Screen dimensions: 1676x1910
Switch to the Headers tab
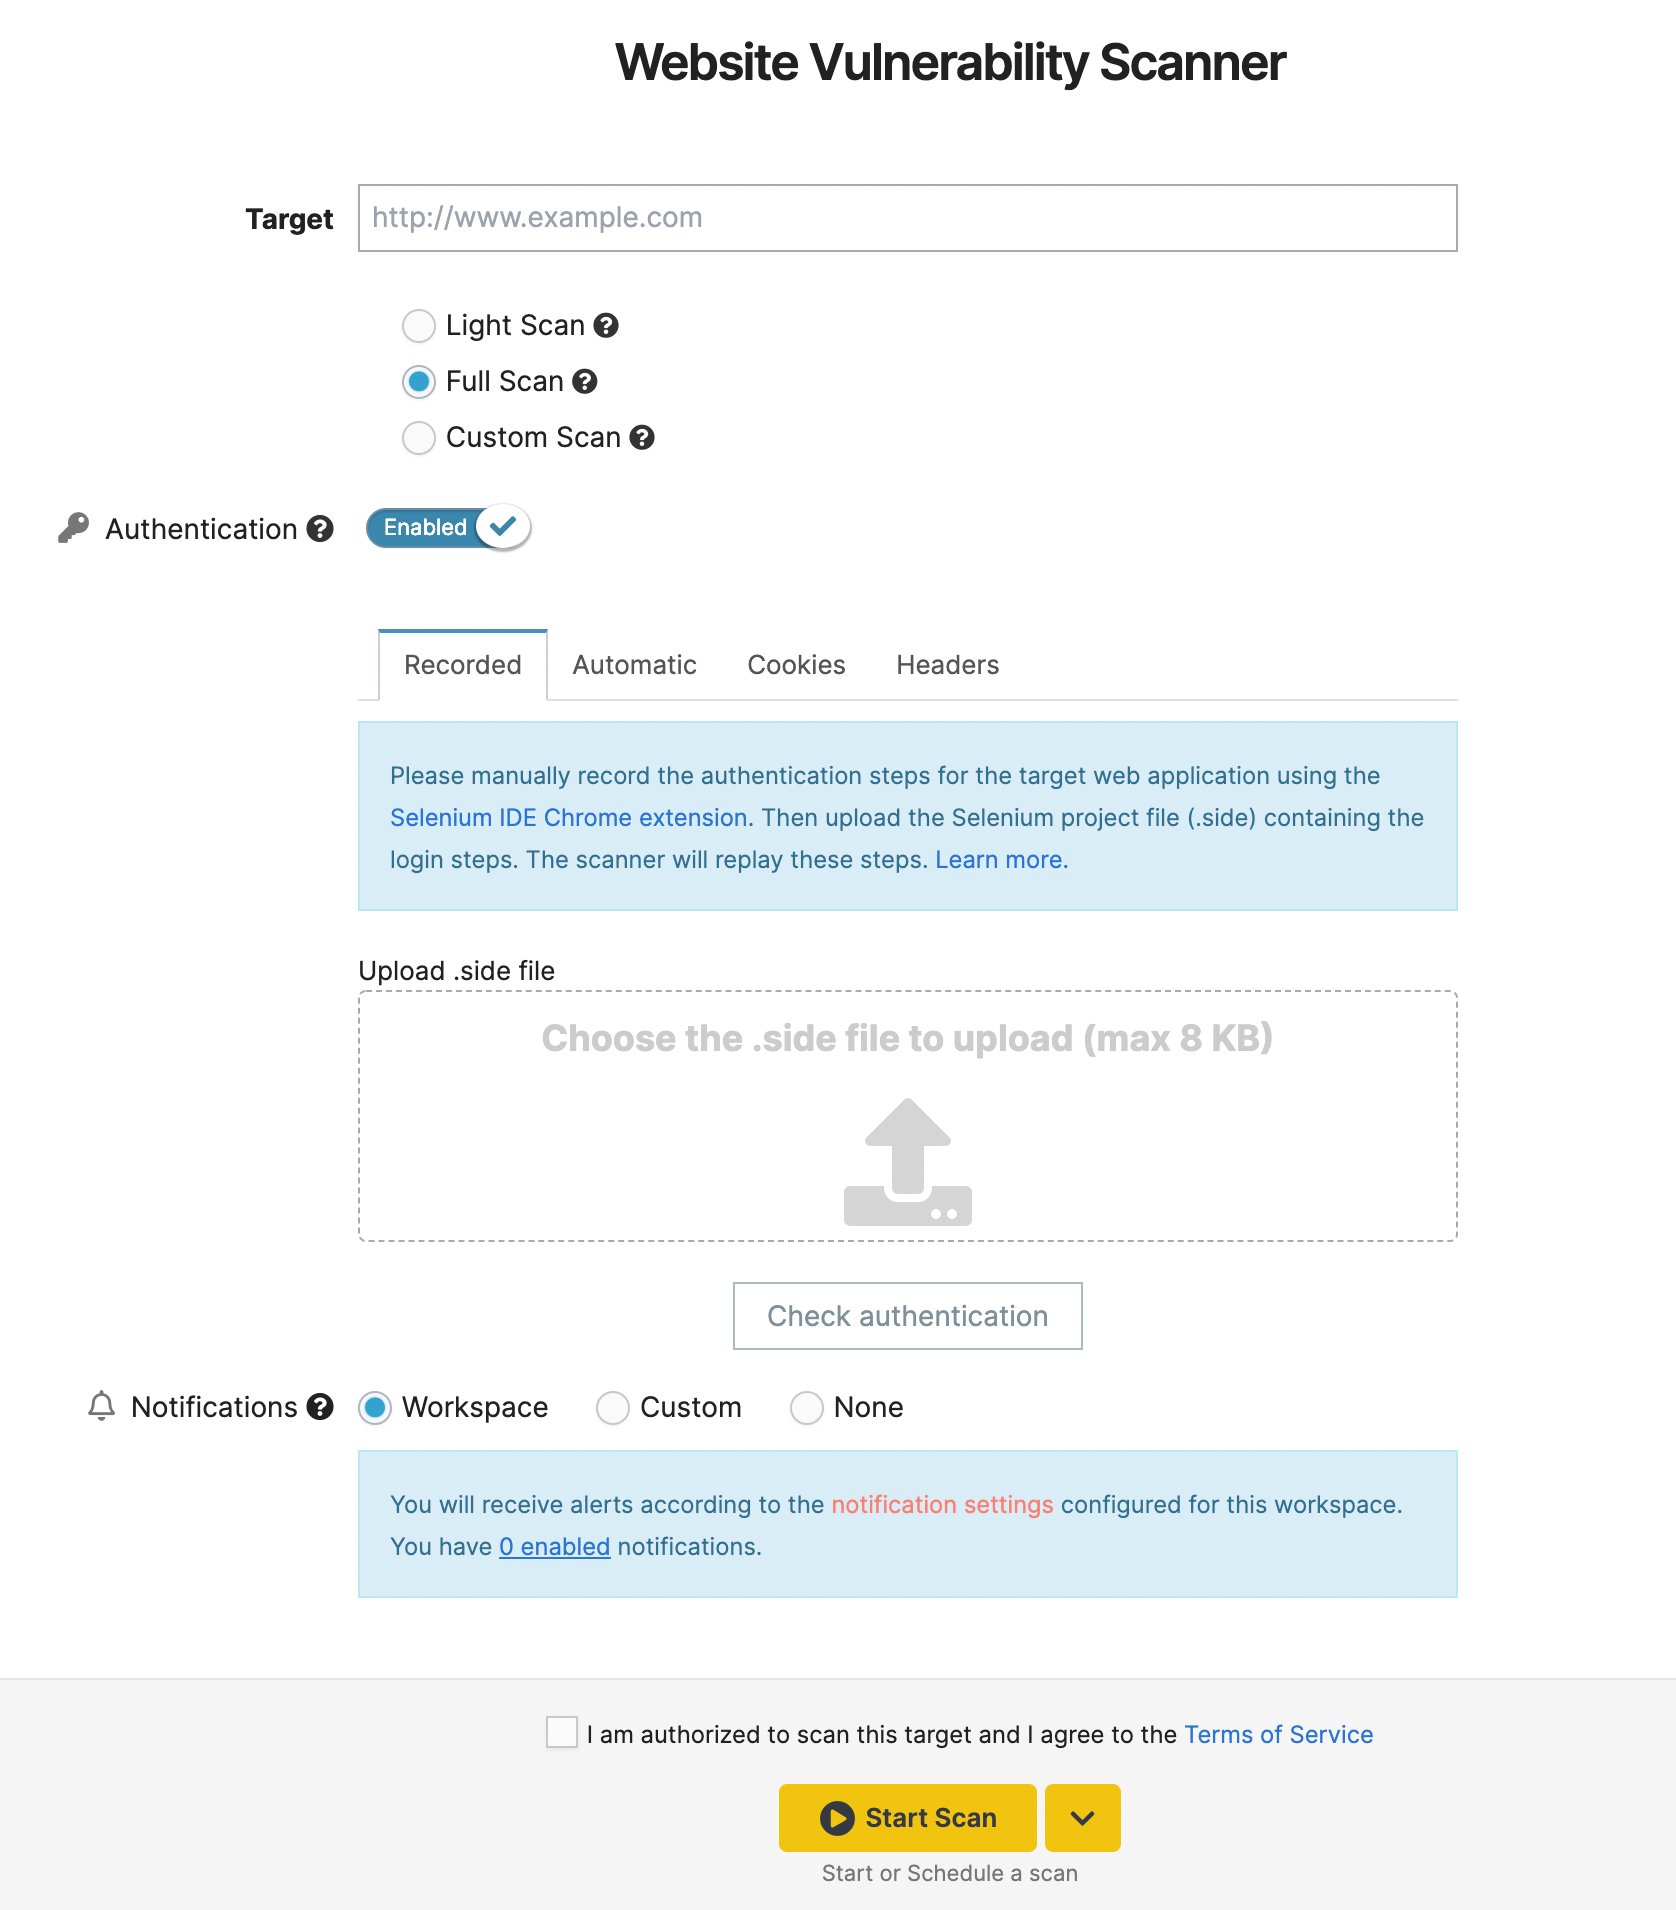tap(946, 664)
